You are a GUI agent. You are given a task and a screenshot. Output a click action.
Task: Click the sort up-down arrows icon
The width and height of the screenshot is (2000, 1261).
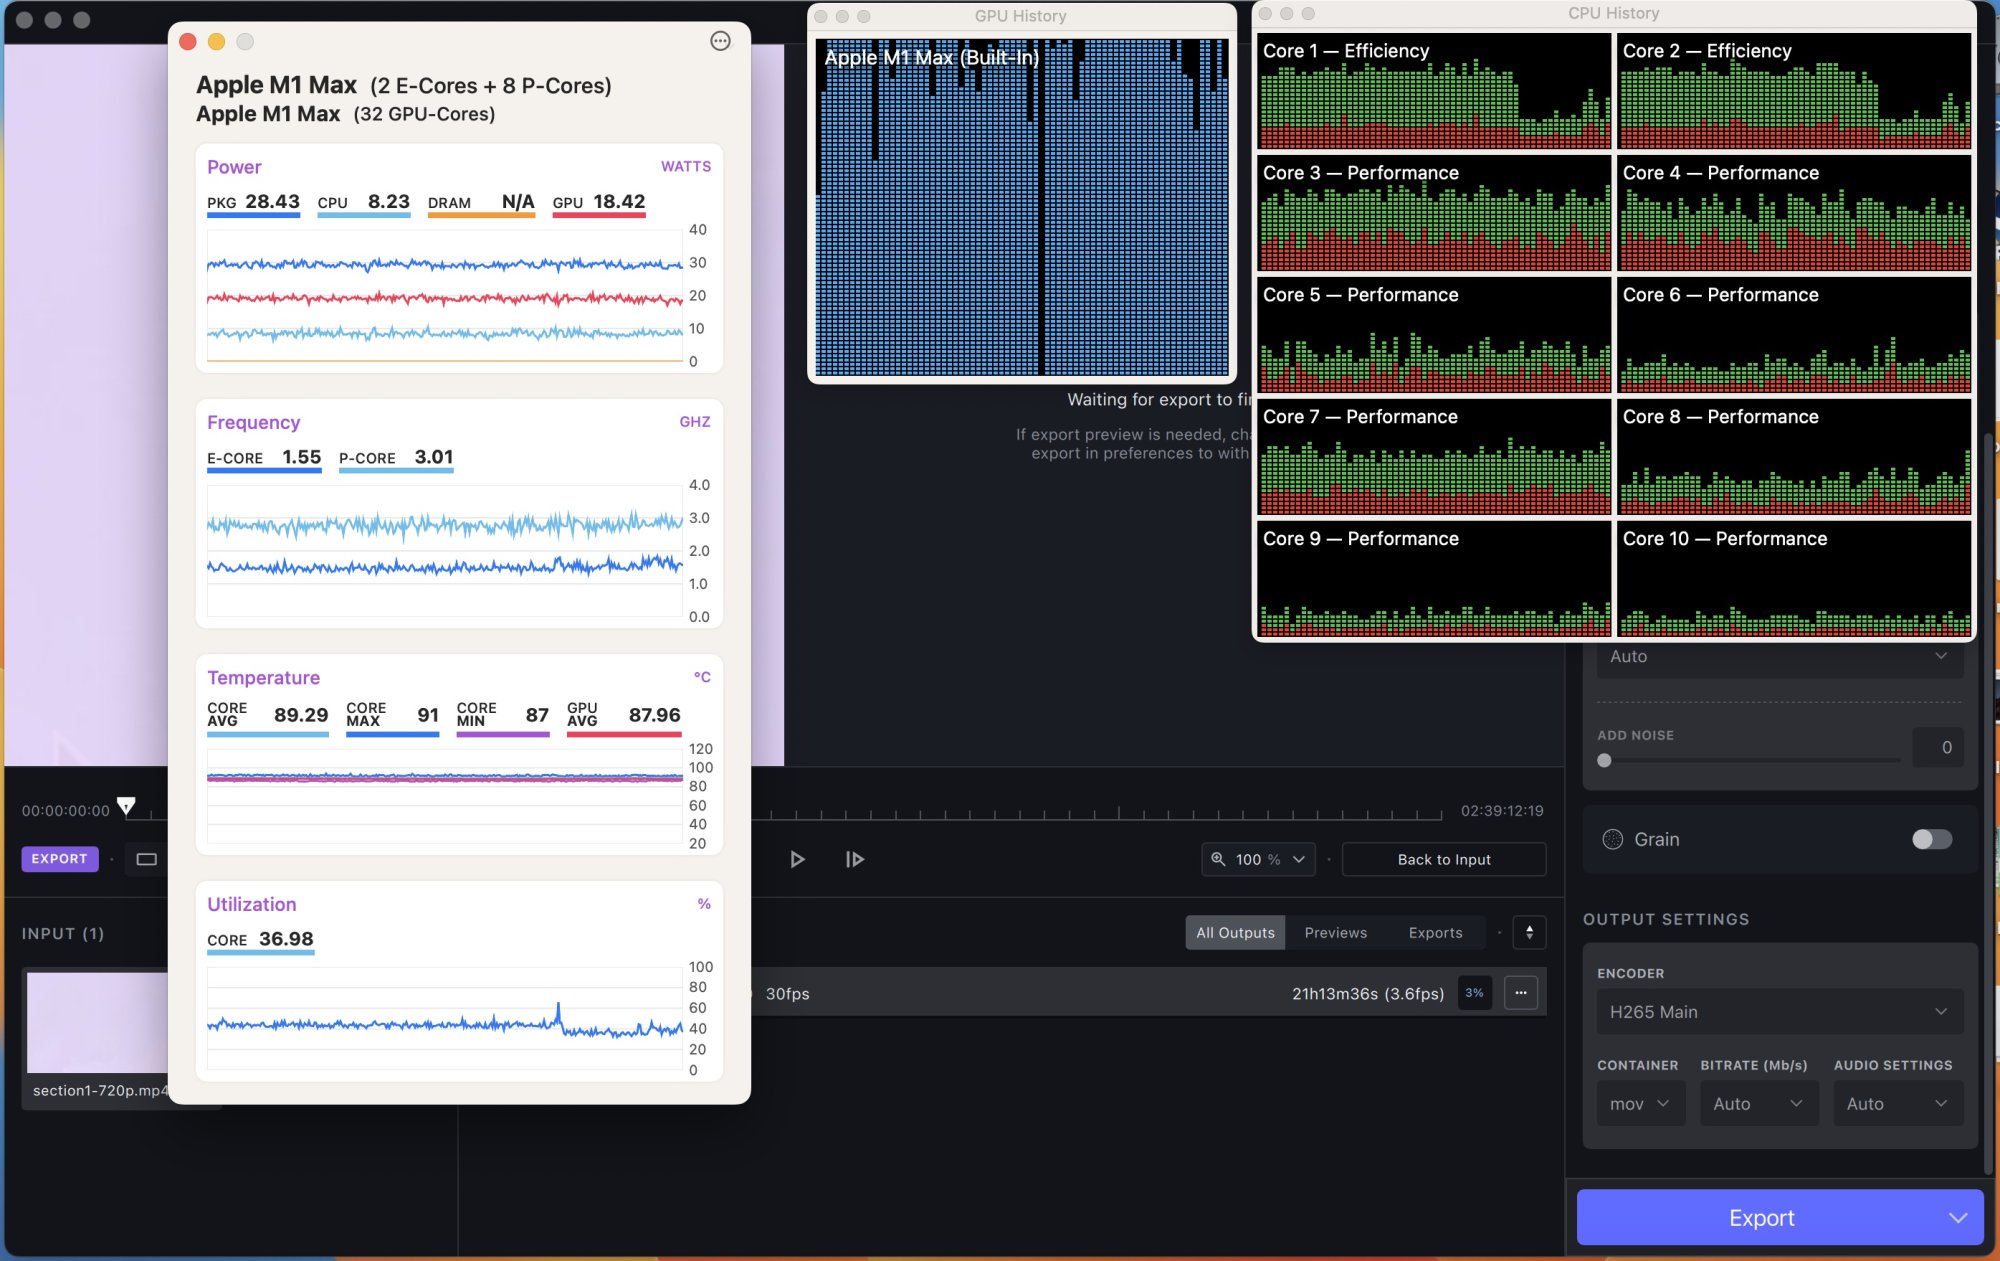coord(1529,933)
